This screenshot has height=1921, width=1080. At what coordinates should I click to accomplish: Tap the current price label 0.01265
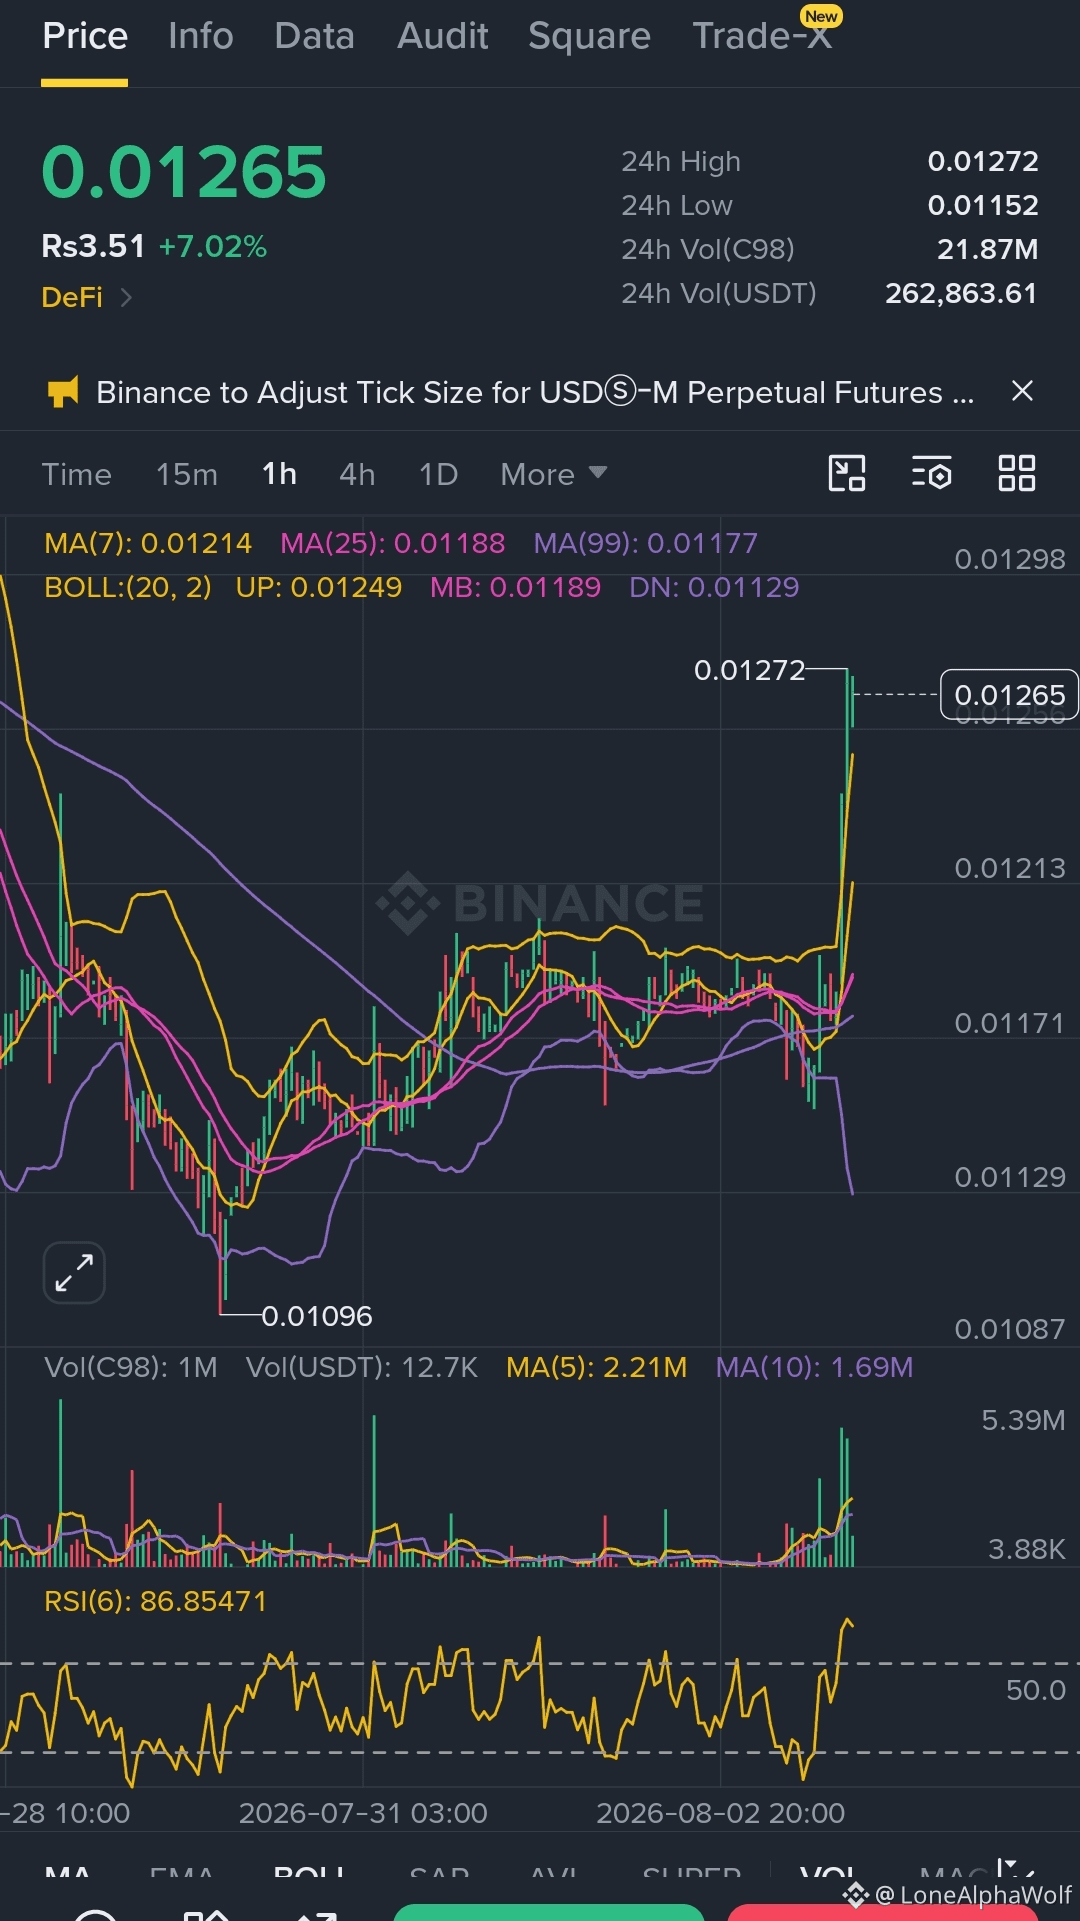tap(1009, 695)
